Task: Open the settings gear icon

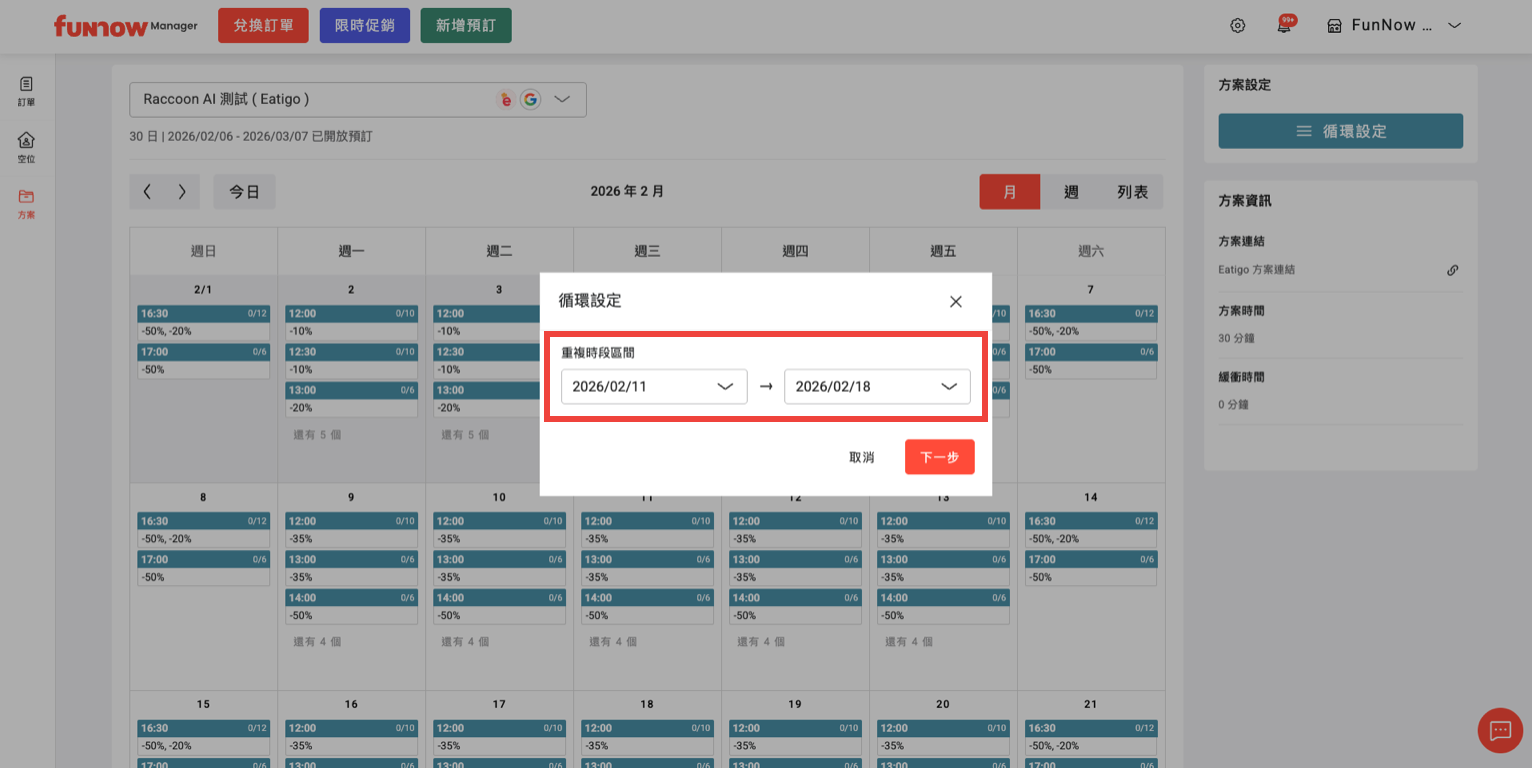Action: [1238, 26]
